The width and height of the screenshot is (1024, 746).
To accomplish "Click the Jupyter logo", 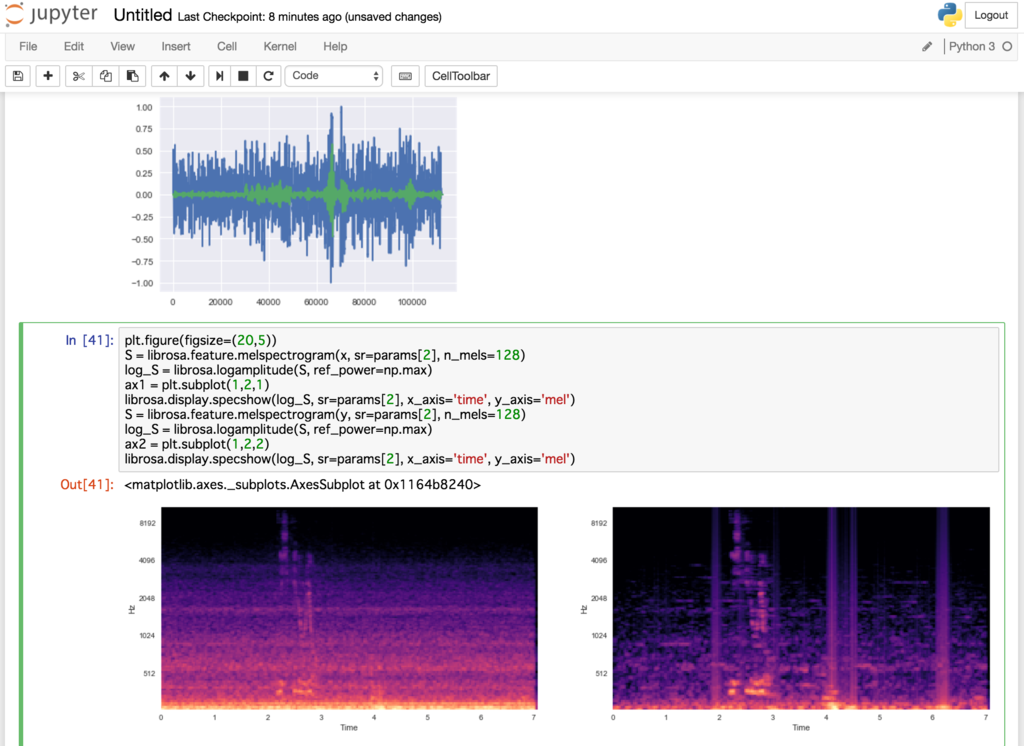I will pyautogui.click(x=52, y=14).
